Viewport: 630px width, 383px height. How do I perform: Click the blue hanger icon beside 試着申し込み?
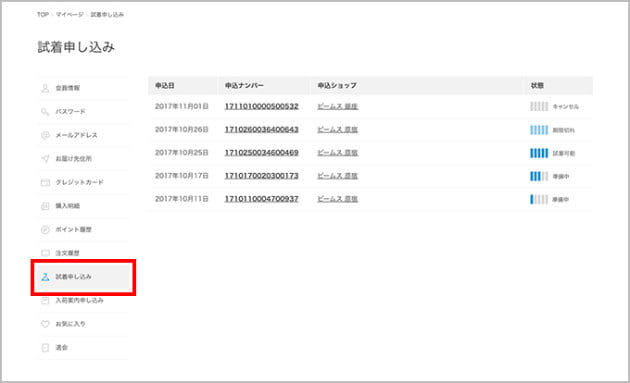(45, 277)
